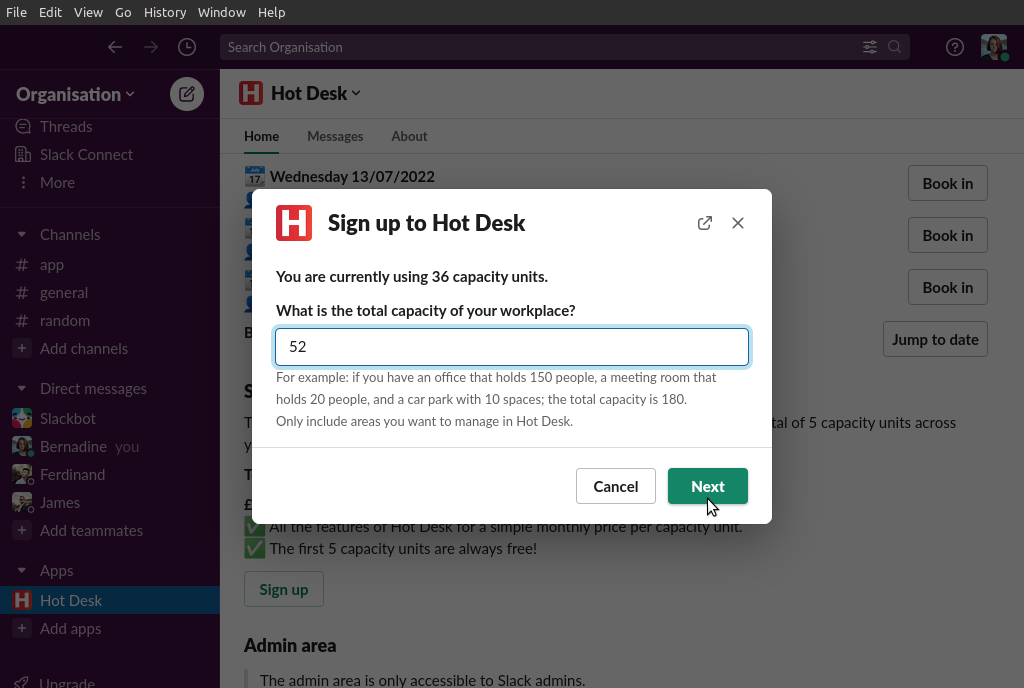This screenshot has width=1024, height=688.
Task: Click the forward navigation arrow
Action: [x=151, y=47]
